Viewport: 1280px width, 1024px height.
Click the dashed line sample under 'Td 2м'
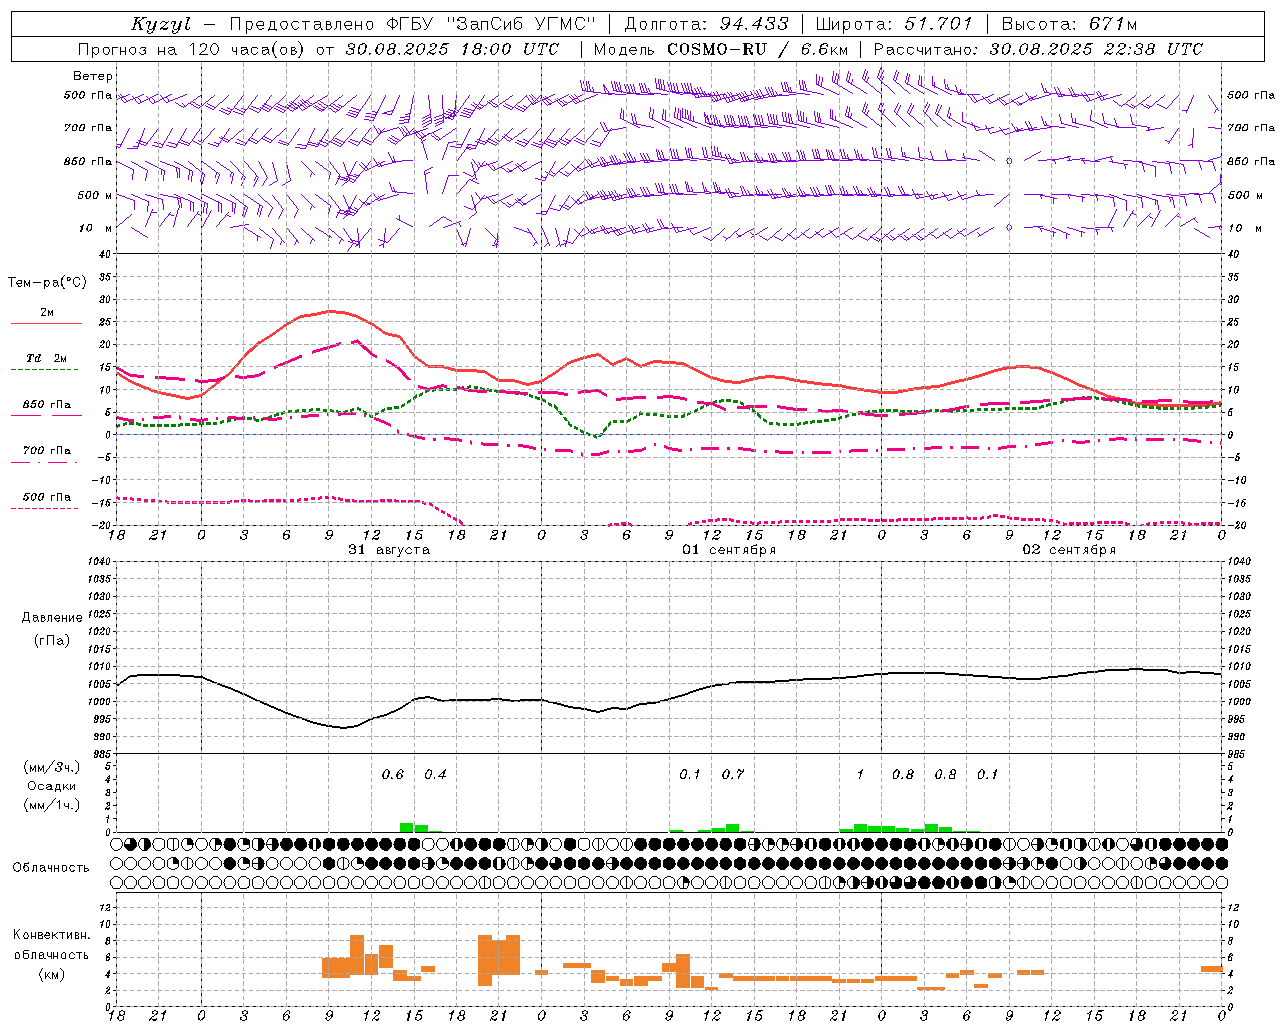point(44,370)
